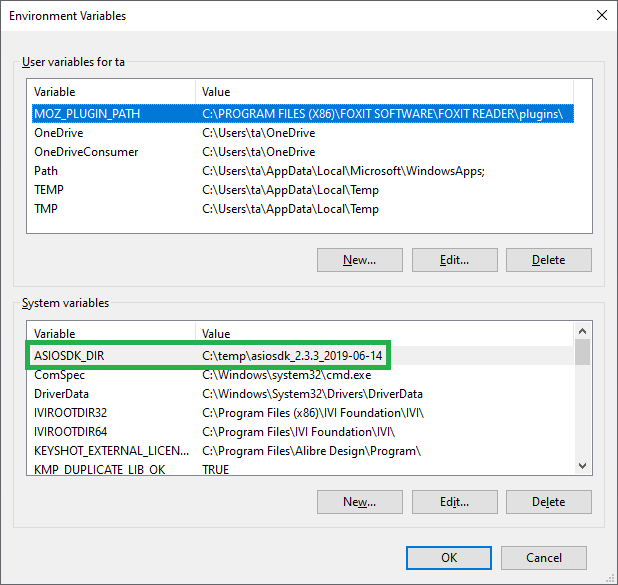618x585 pixels.
Task: Cancel the Environment Variables dialog
Action: (x=543, y=557)
